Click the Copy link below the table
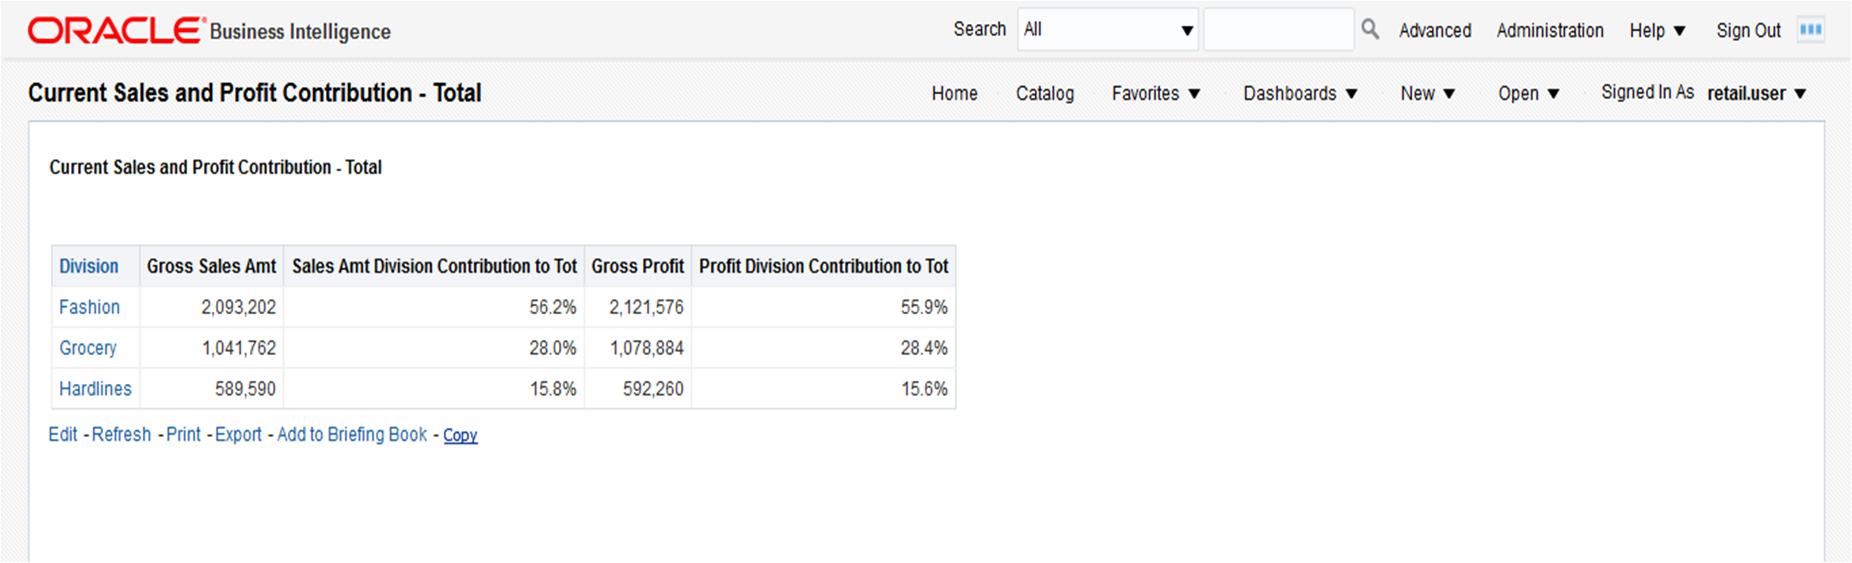1852x563 pixels. [x=460, y=436]
